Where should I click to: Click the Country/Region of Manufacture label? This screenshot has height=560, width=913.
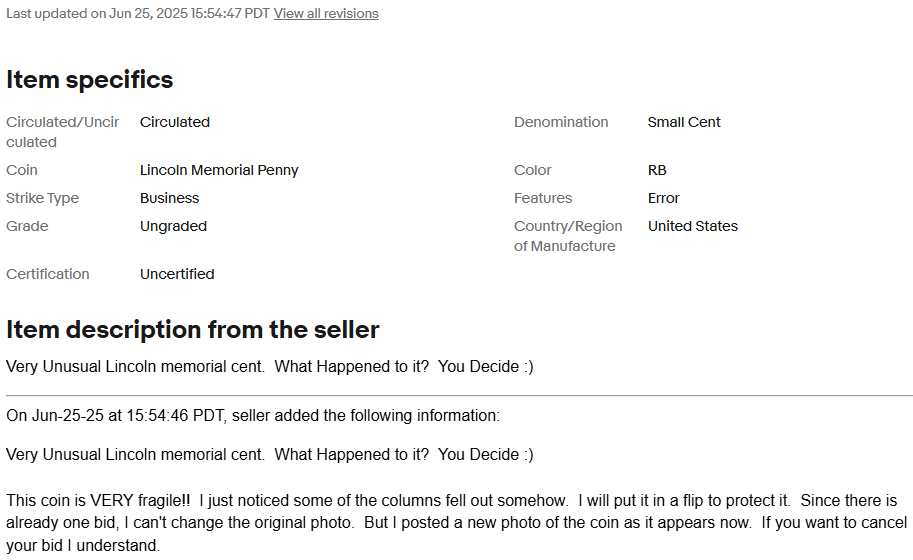568,236
